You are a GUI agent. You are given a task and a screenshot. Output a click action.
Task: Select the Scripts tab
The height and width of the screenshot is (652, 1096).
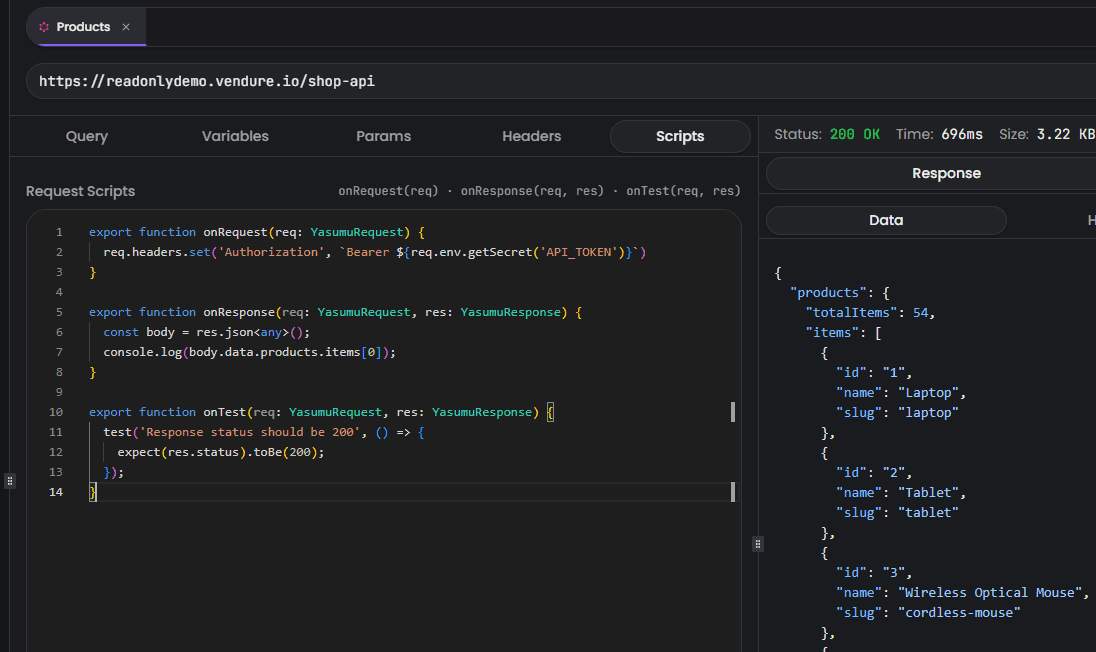680,136
